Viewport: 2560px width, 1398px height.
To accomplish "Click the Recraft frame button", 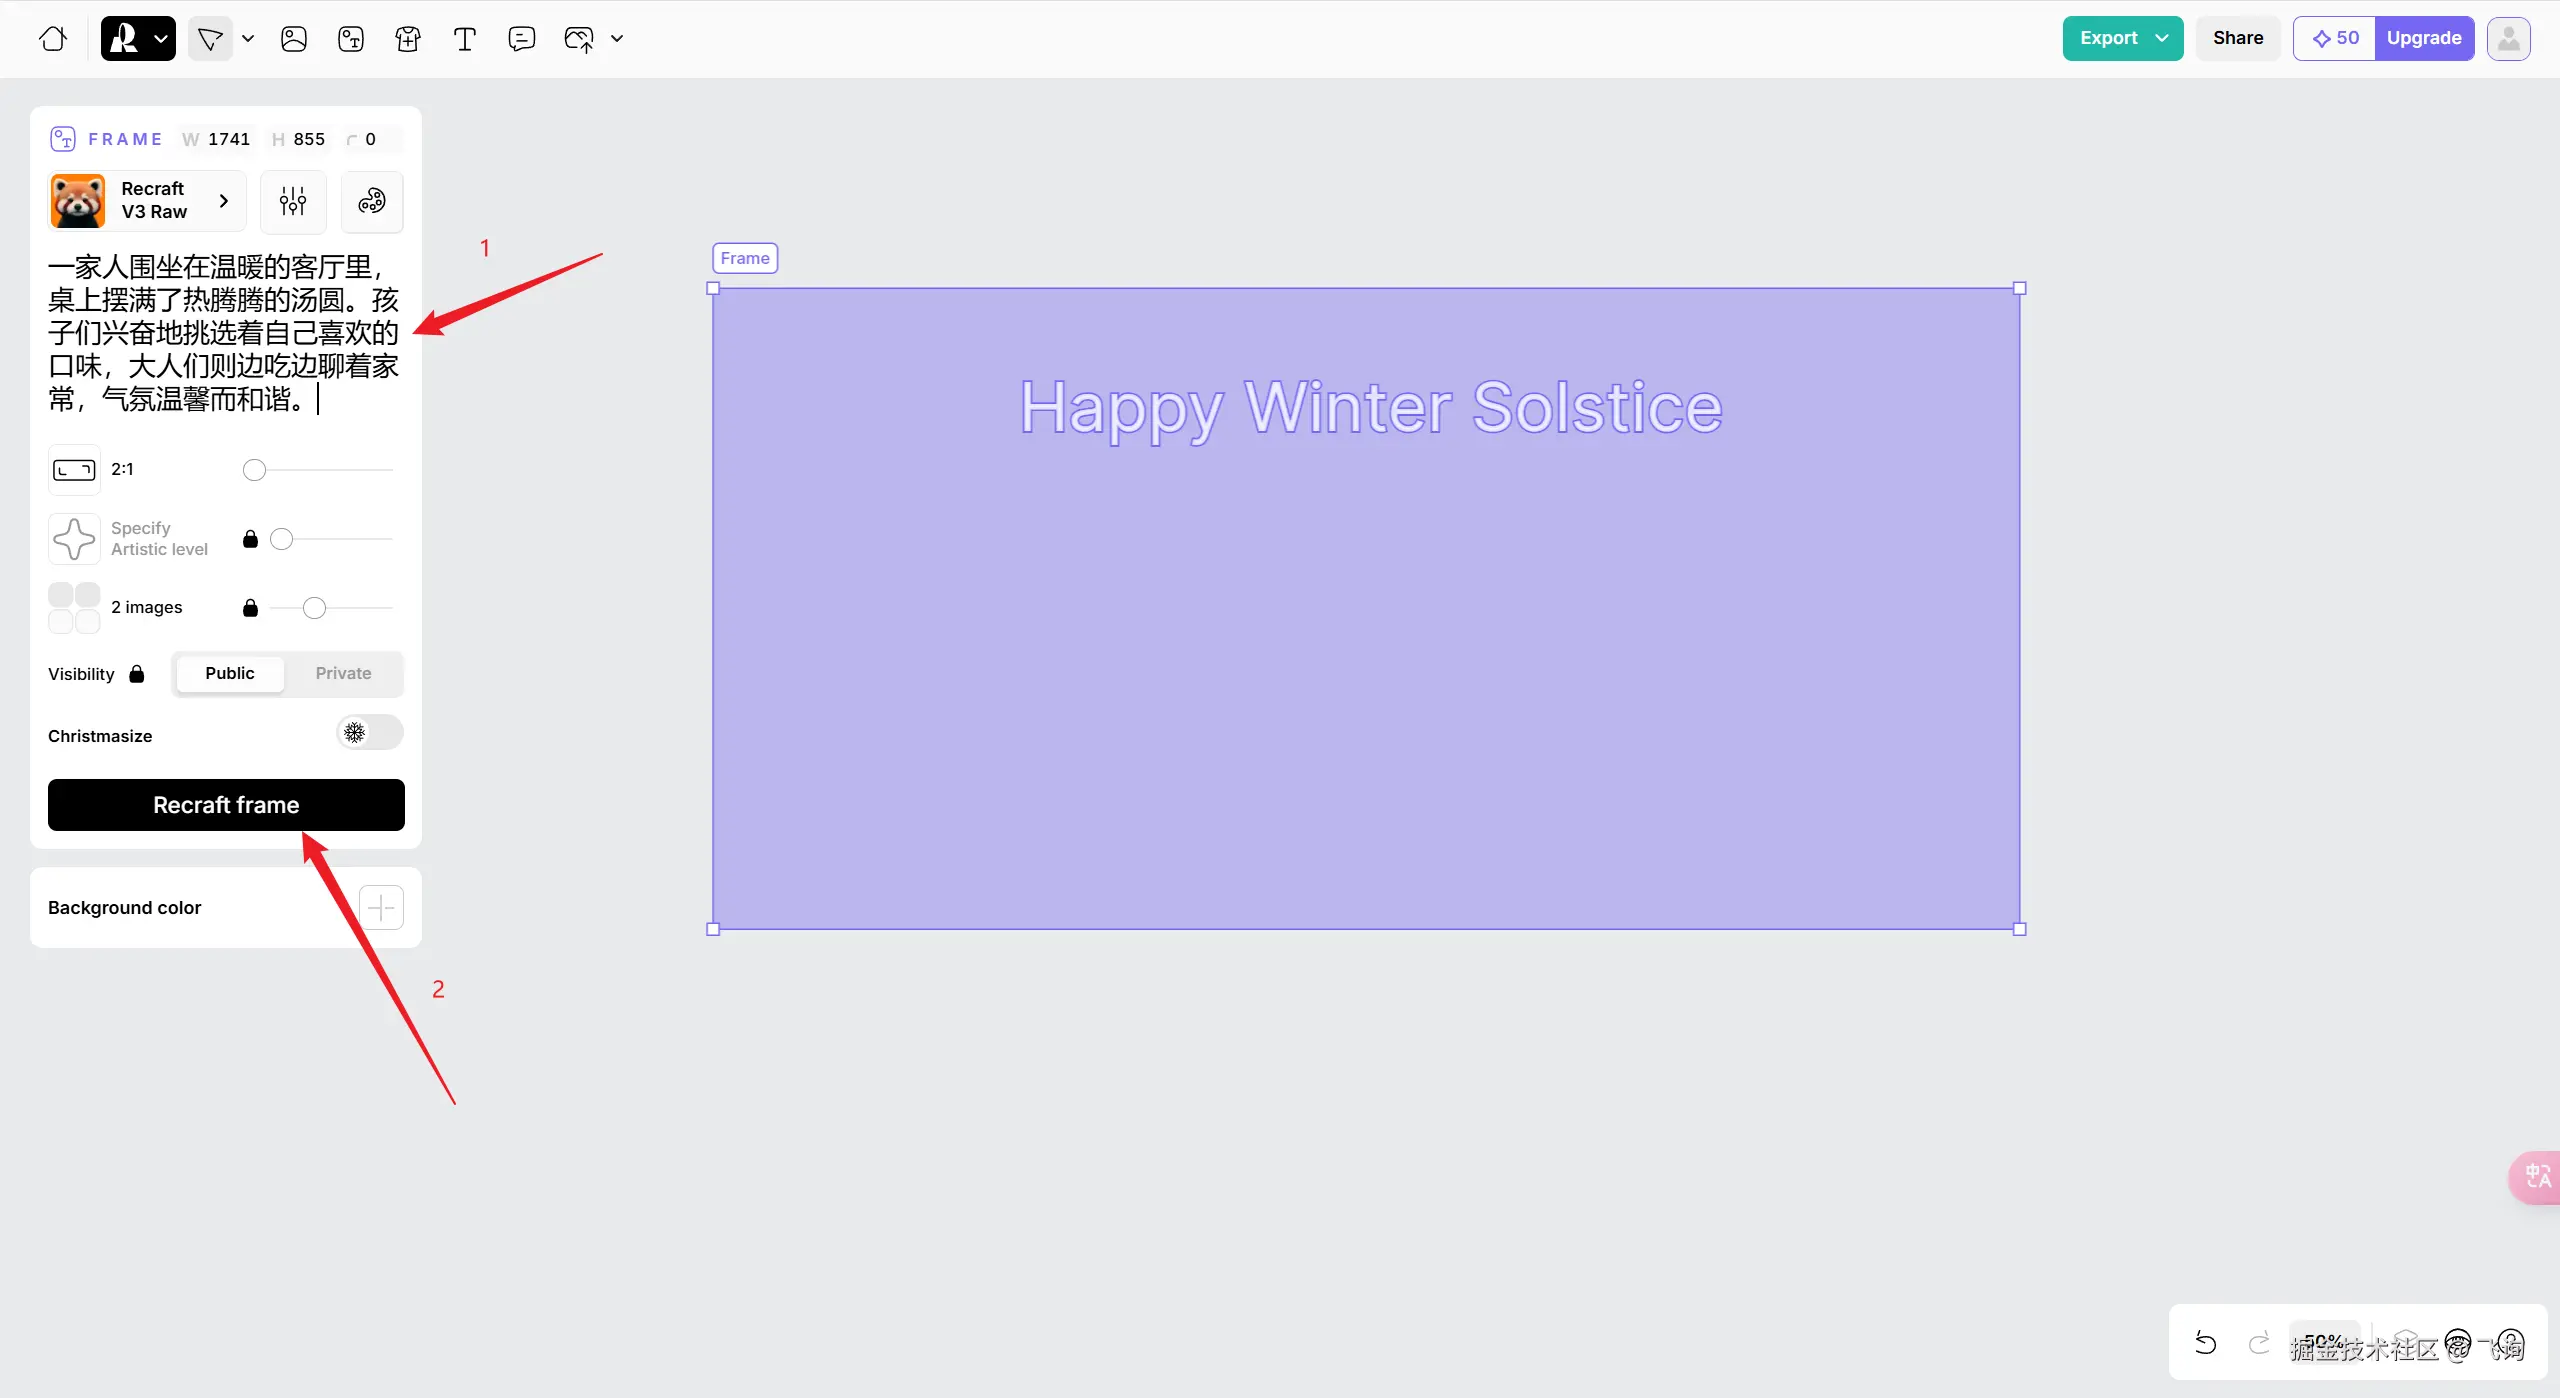I will tap(226, 805).
